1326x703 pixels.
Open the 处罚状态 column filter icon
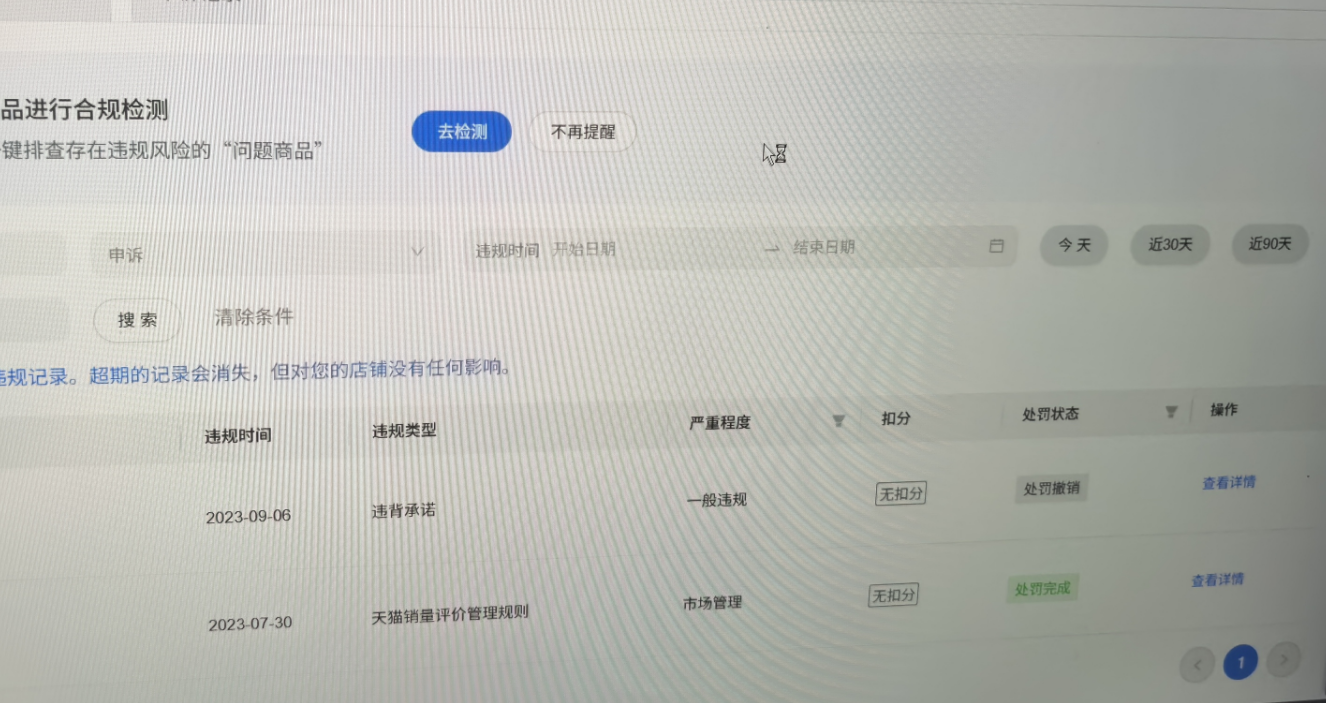pos(1171,412)
